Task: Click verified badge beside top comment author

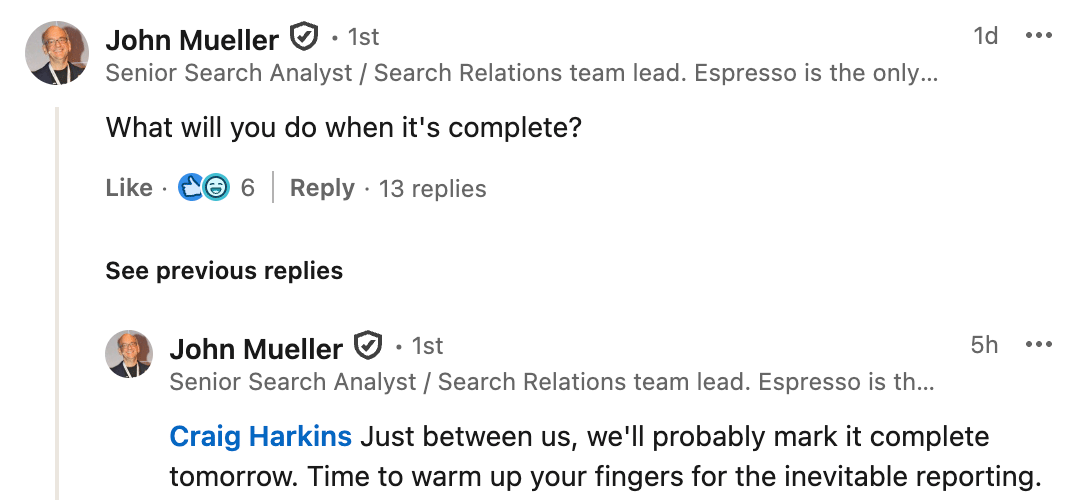Action: pos(303,38)
